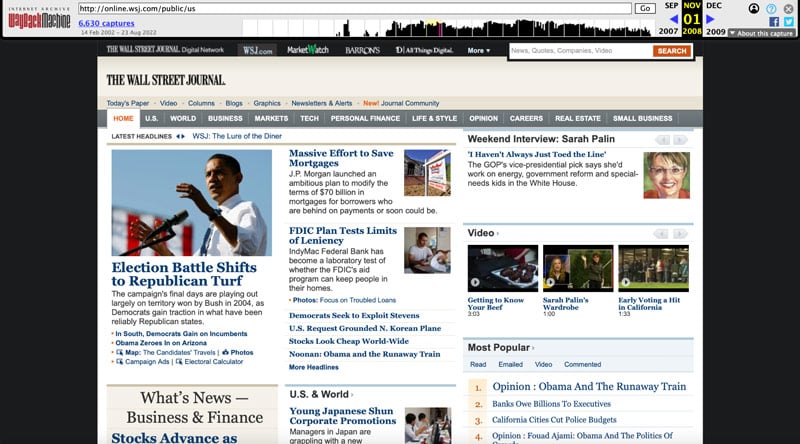This screenshot has height=444, width=800.
Task: Select year 2007 in the capture timeline
Action: (x=668, y=32)
